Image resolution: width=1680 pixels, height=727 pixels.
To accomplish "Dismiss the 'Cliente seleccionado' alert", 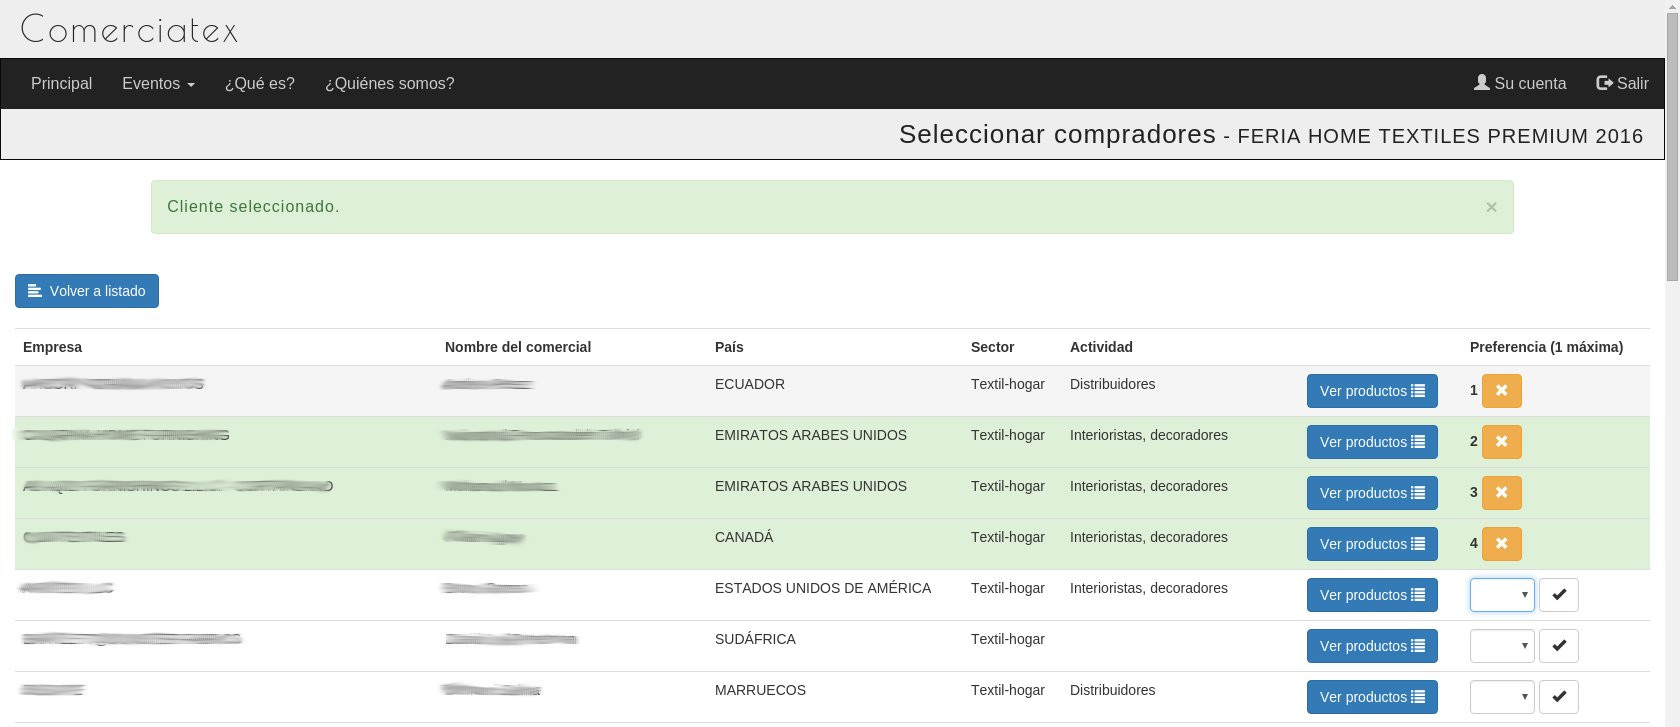I will [1491, 207].
